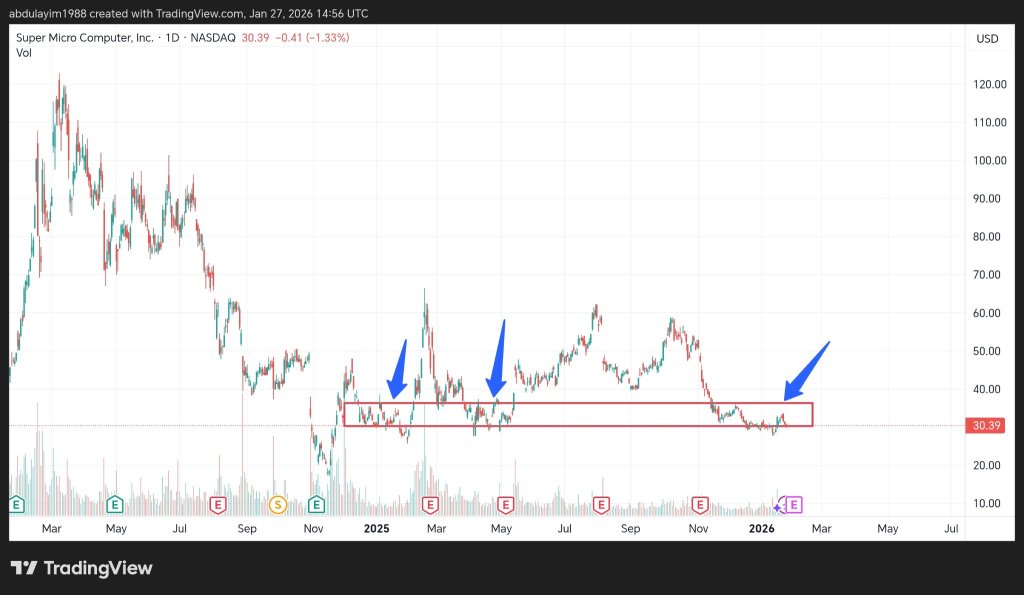Screen dimensions: 1024x595
Task: Click the header credit abdulayim1988 created with TradingView.com
Action: tap(127, 13)
